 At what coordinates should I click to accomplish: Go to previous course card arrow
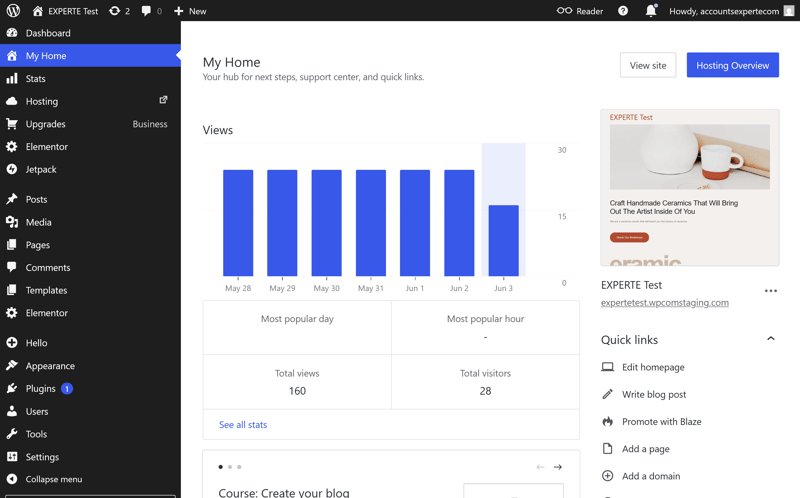pyautogui.click(x=540, y=467)
